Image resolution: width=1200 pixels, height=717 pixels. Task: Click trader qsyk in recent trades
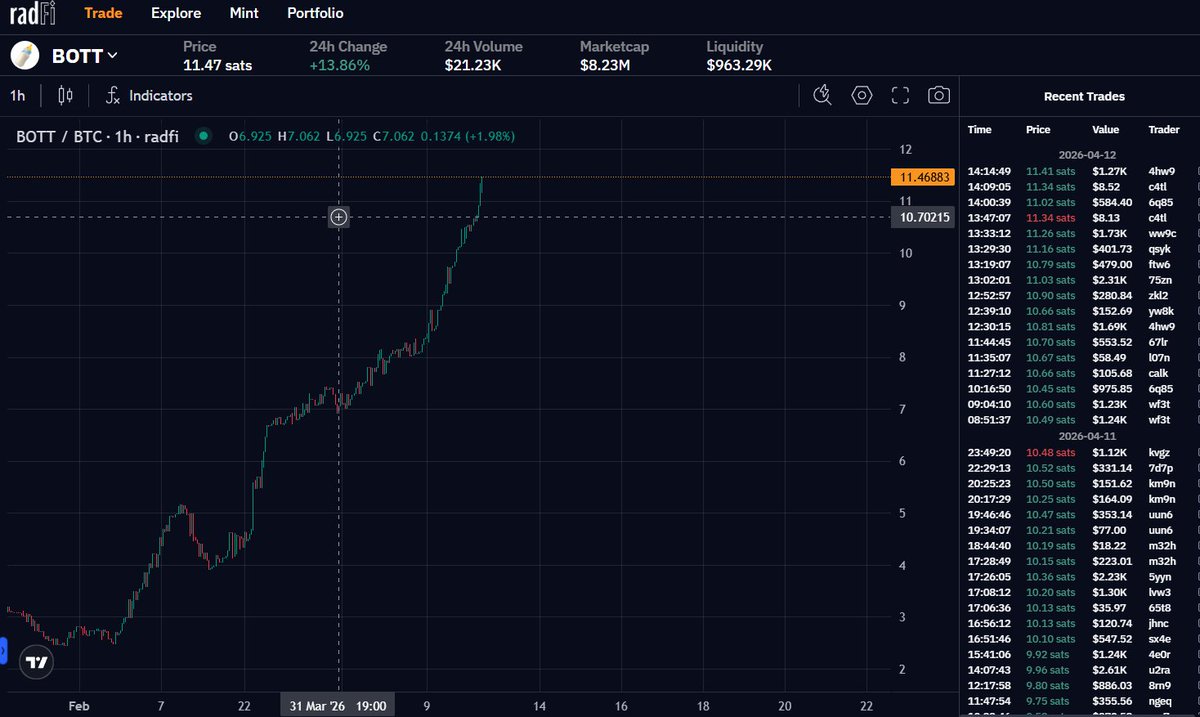point(1161,248)
